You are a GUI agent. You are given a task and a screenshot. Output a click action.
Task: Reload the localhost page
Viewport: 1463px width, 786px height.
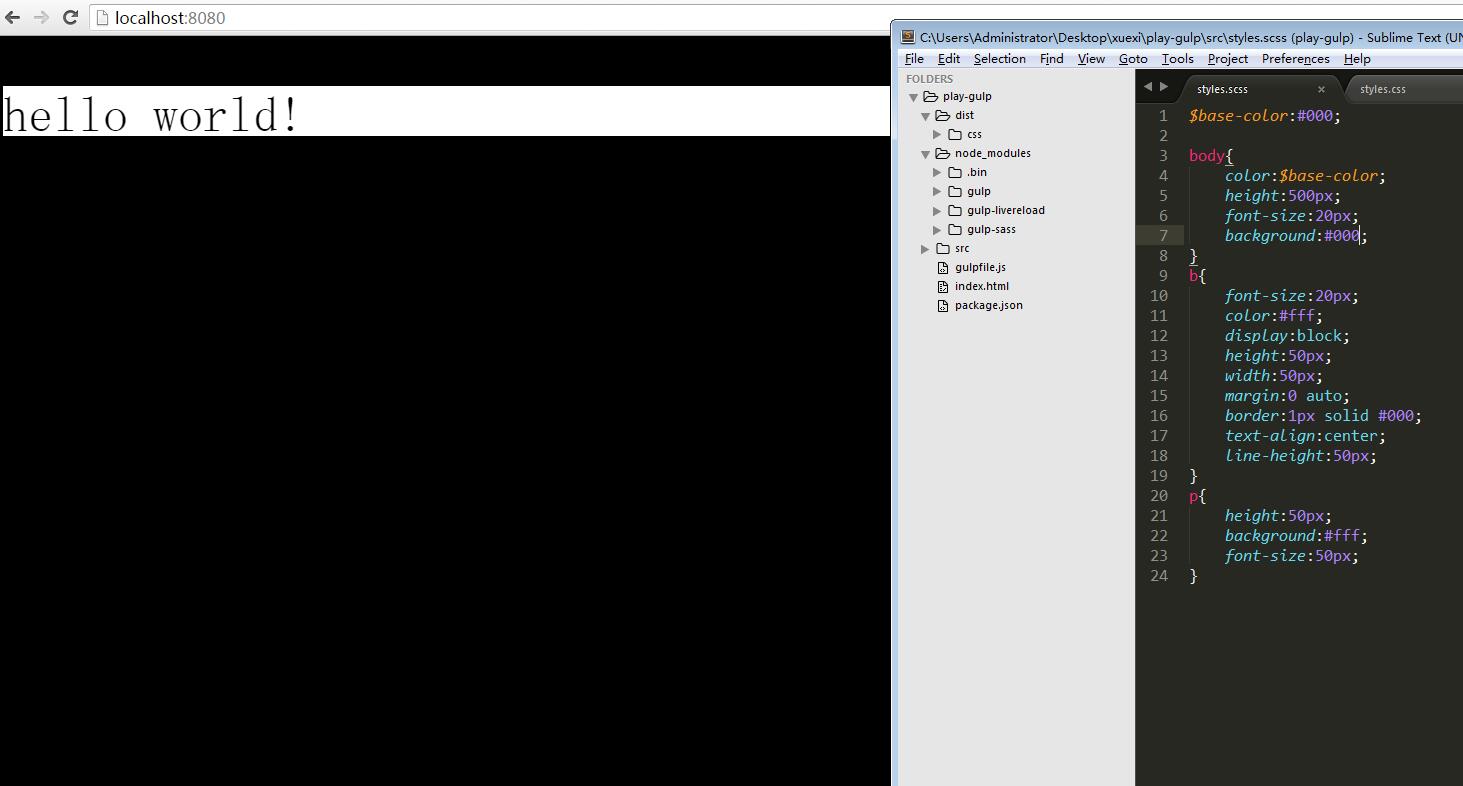tap(70, 17)
